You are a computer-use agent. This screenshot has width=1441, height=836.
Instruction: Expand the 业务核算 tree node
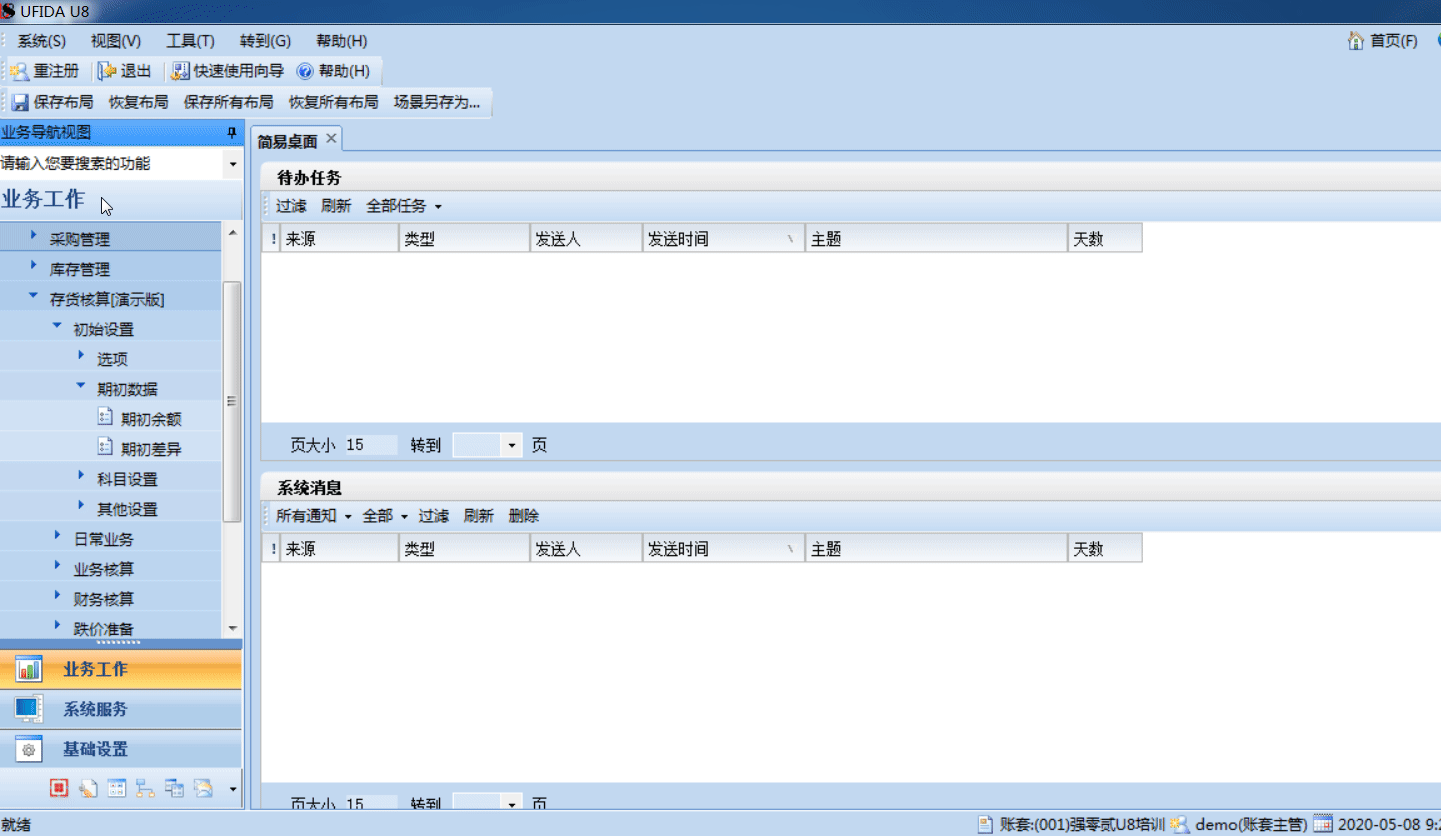point(57,567)
